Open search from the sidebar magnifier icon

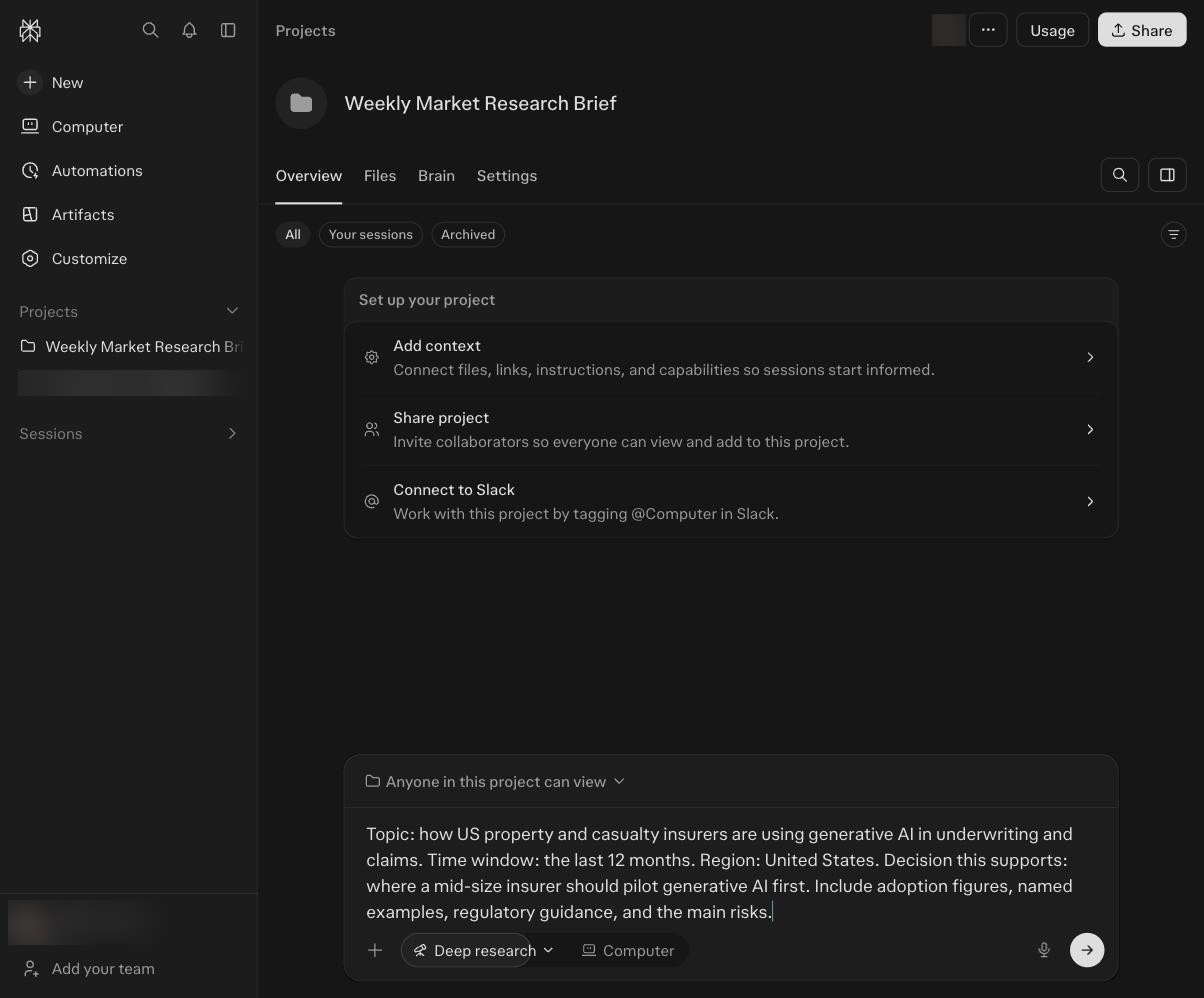[150, 30]
